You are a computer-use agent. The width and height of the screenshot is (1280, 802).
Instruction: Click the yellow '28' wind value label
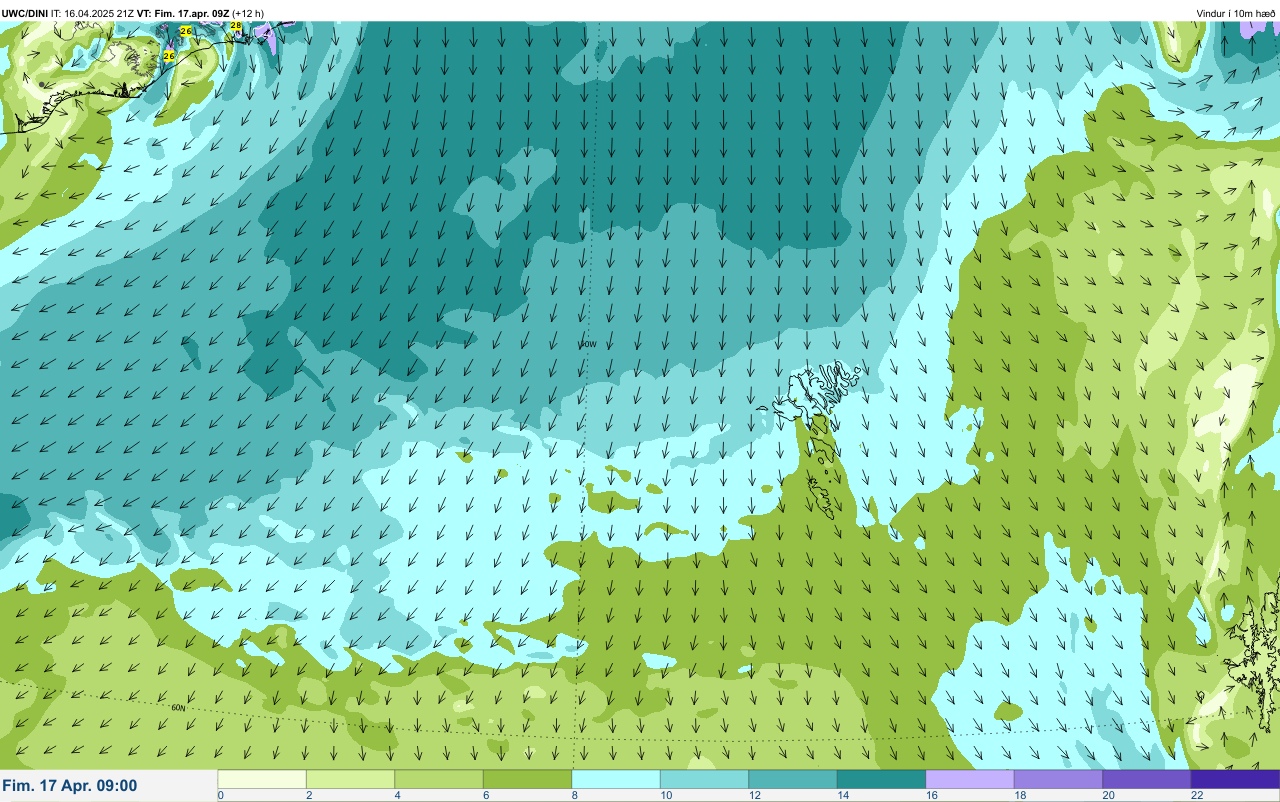[236, 25]
